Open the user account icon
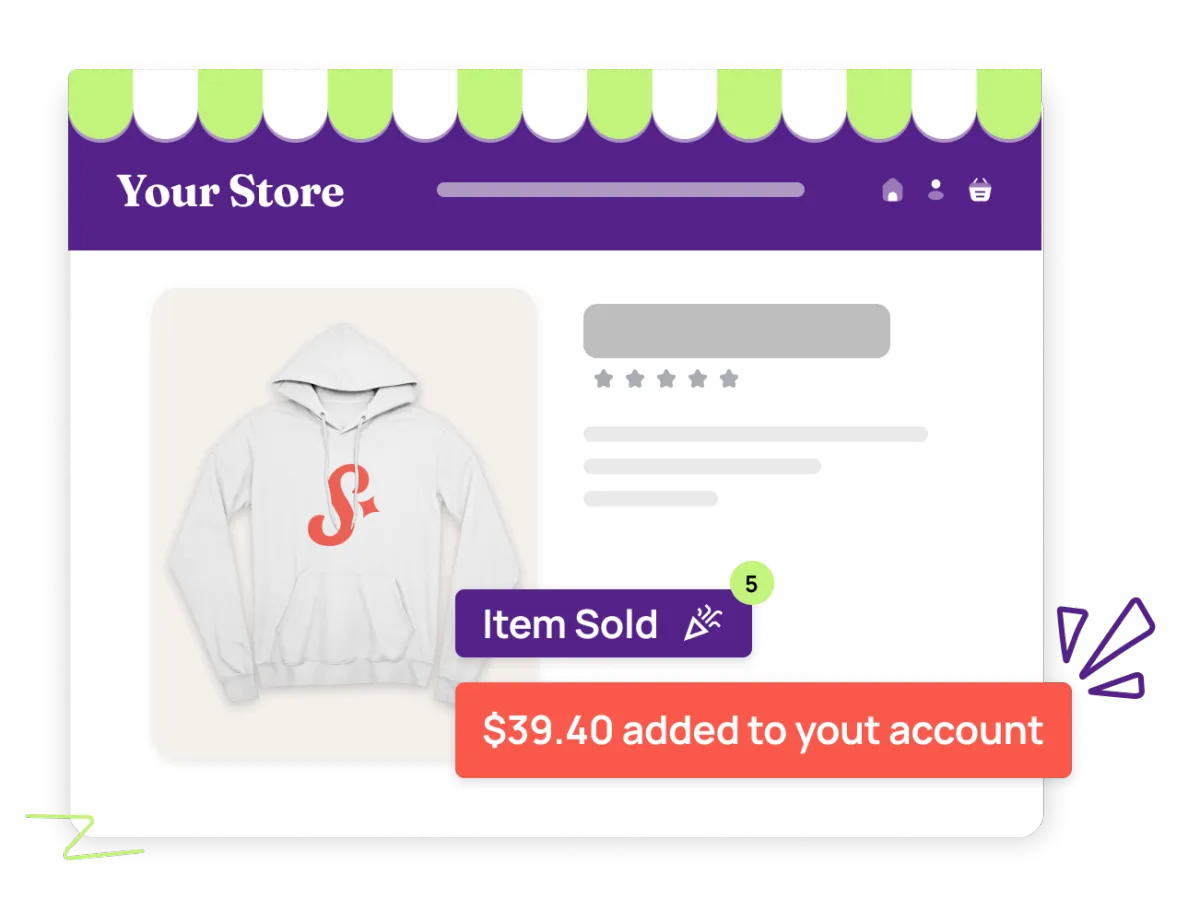Viewport: 1200px width, 907px height. point(936,190)
